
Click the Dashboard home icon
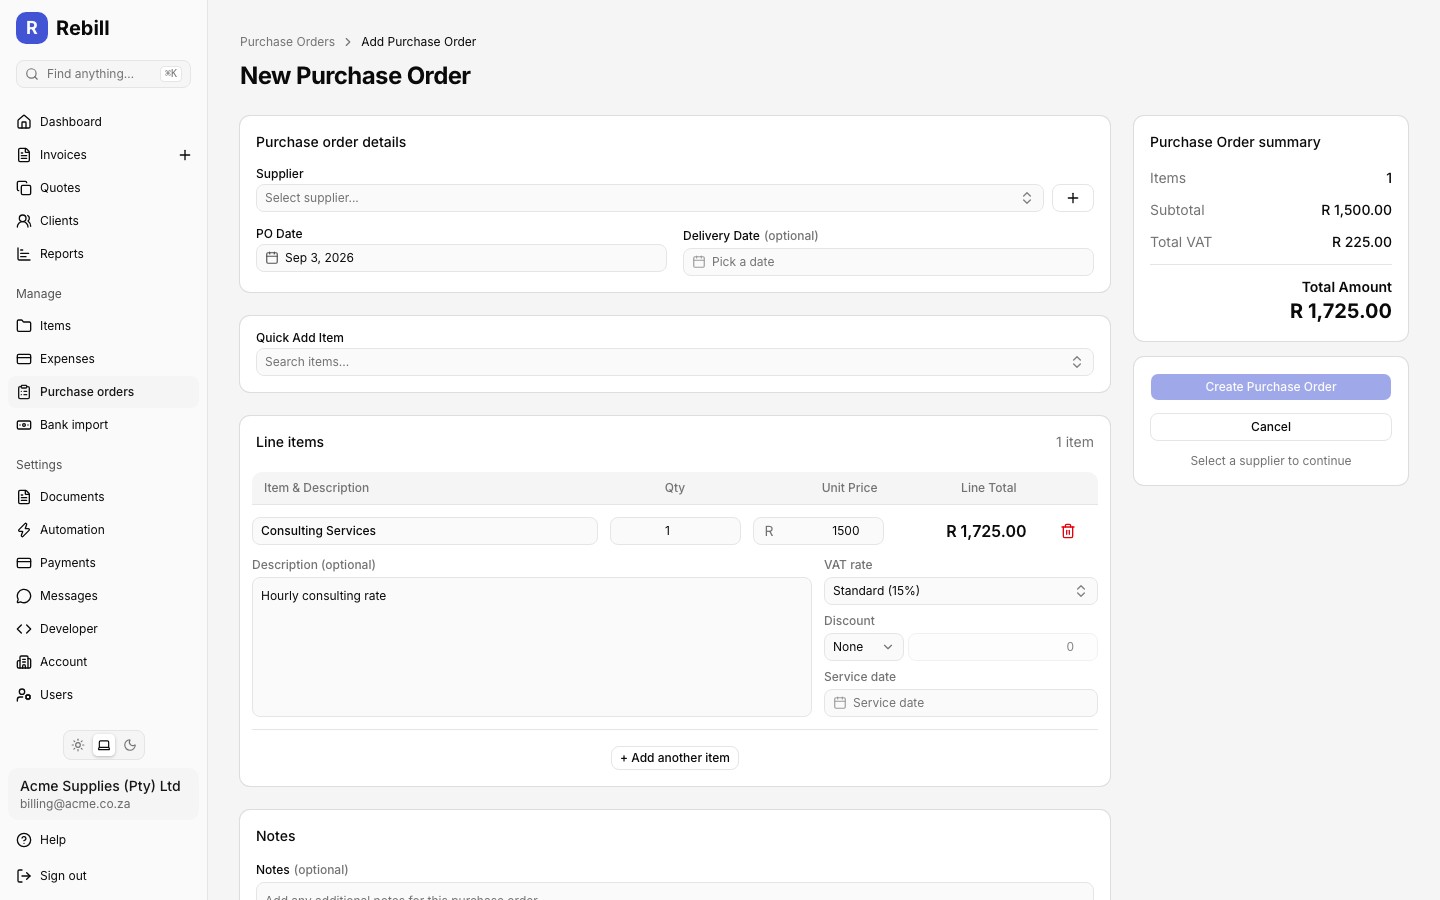(x=24, y=122)
